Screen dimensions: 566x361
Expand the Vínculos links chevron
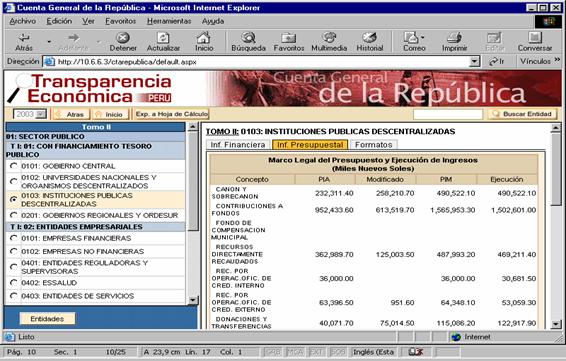coord(557,60)
